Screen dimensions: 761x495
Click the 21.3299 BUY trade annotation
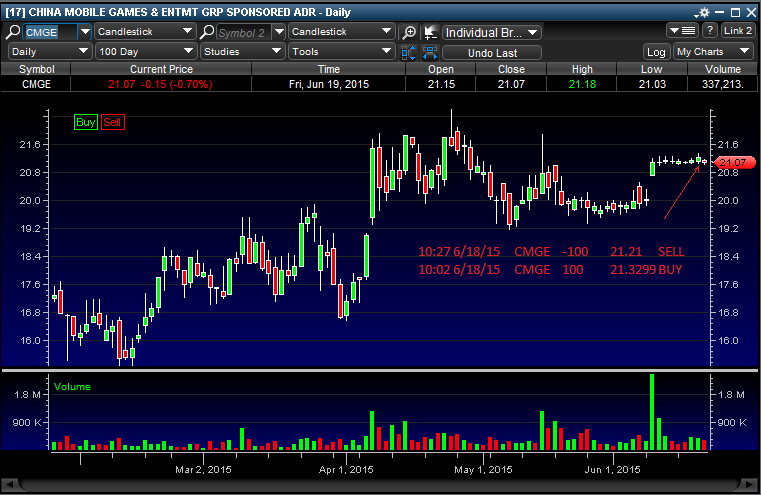[550, 269]
